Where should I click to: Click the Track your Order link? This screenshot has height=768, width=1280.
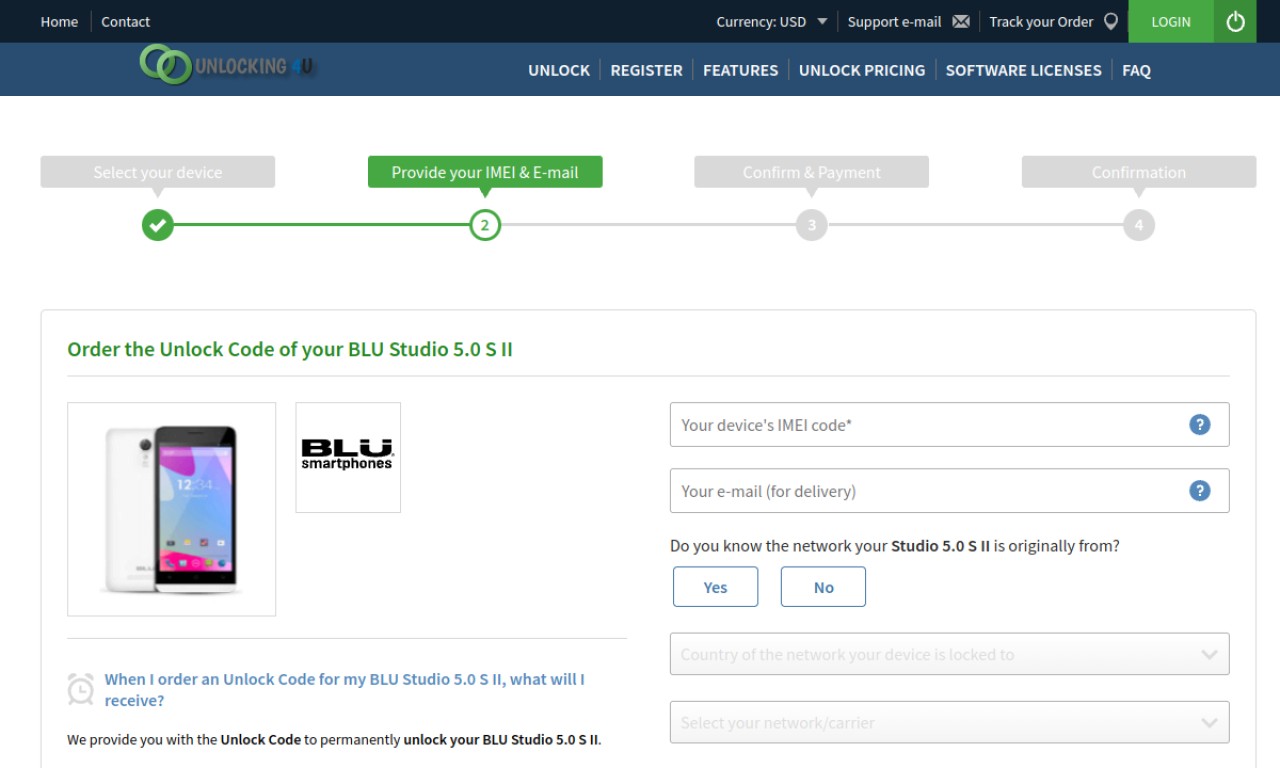(1041, 21)
